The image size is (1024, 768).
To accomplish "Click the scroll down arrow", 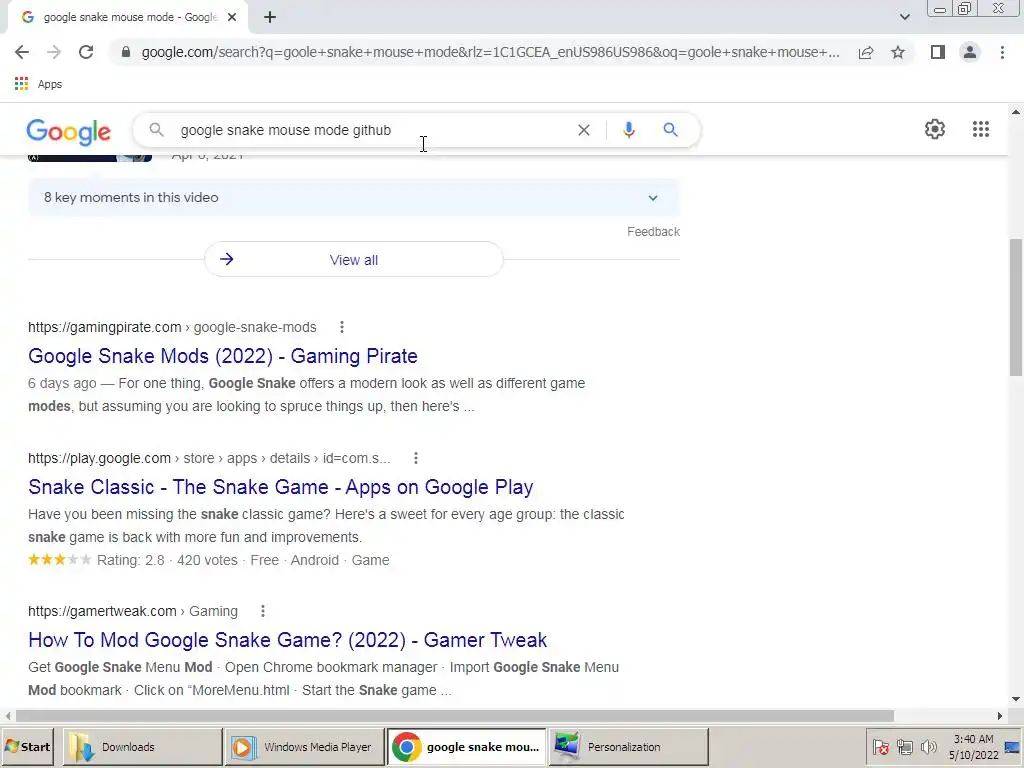I will [x=1016, y=699].
